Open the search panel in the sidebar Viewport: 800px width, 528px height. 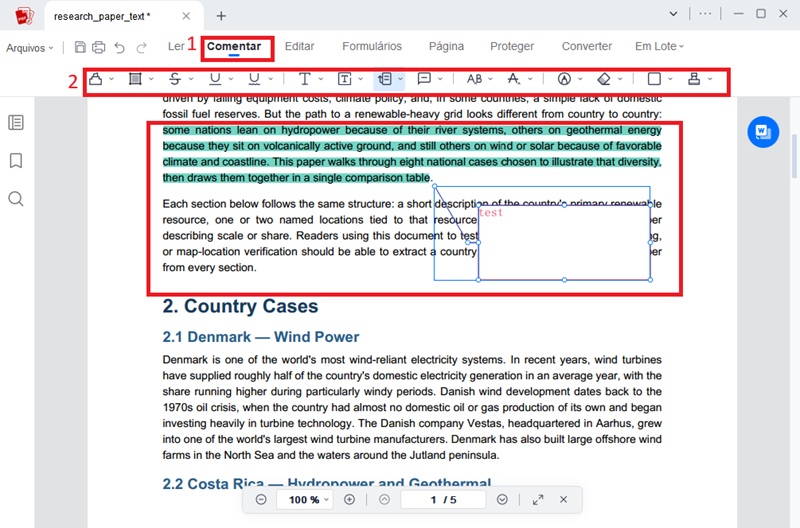pyautogui.click(x=16, y=198)
